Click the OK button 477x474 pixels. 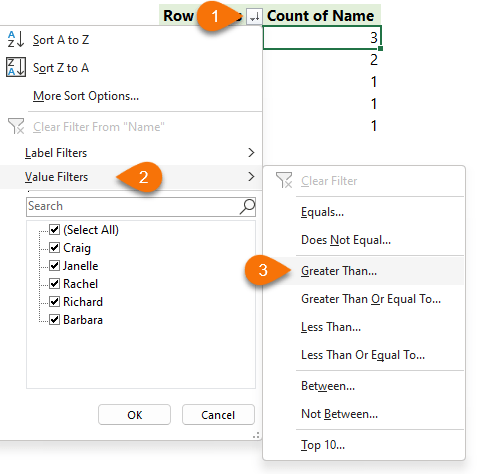tap(134, 415)
